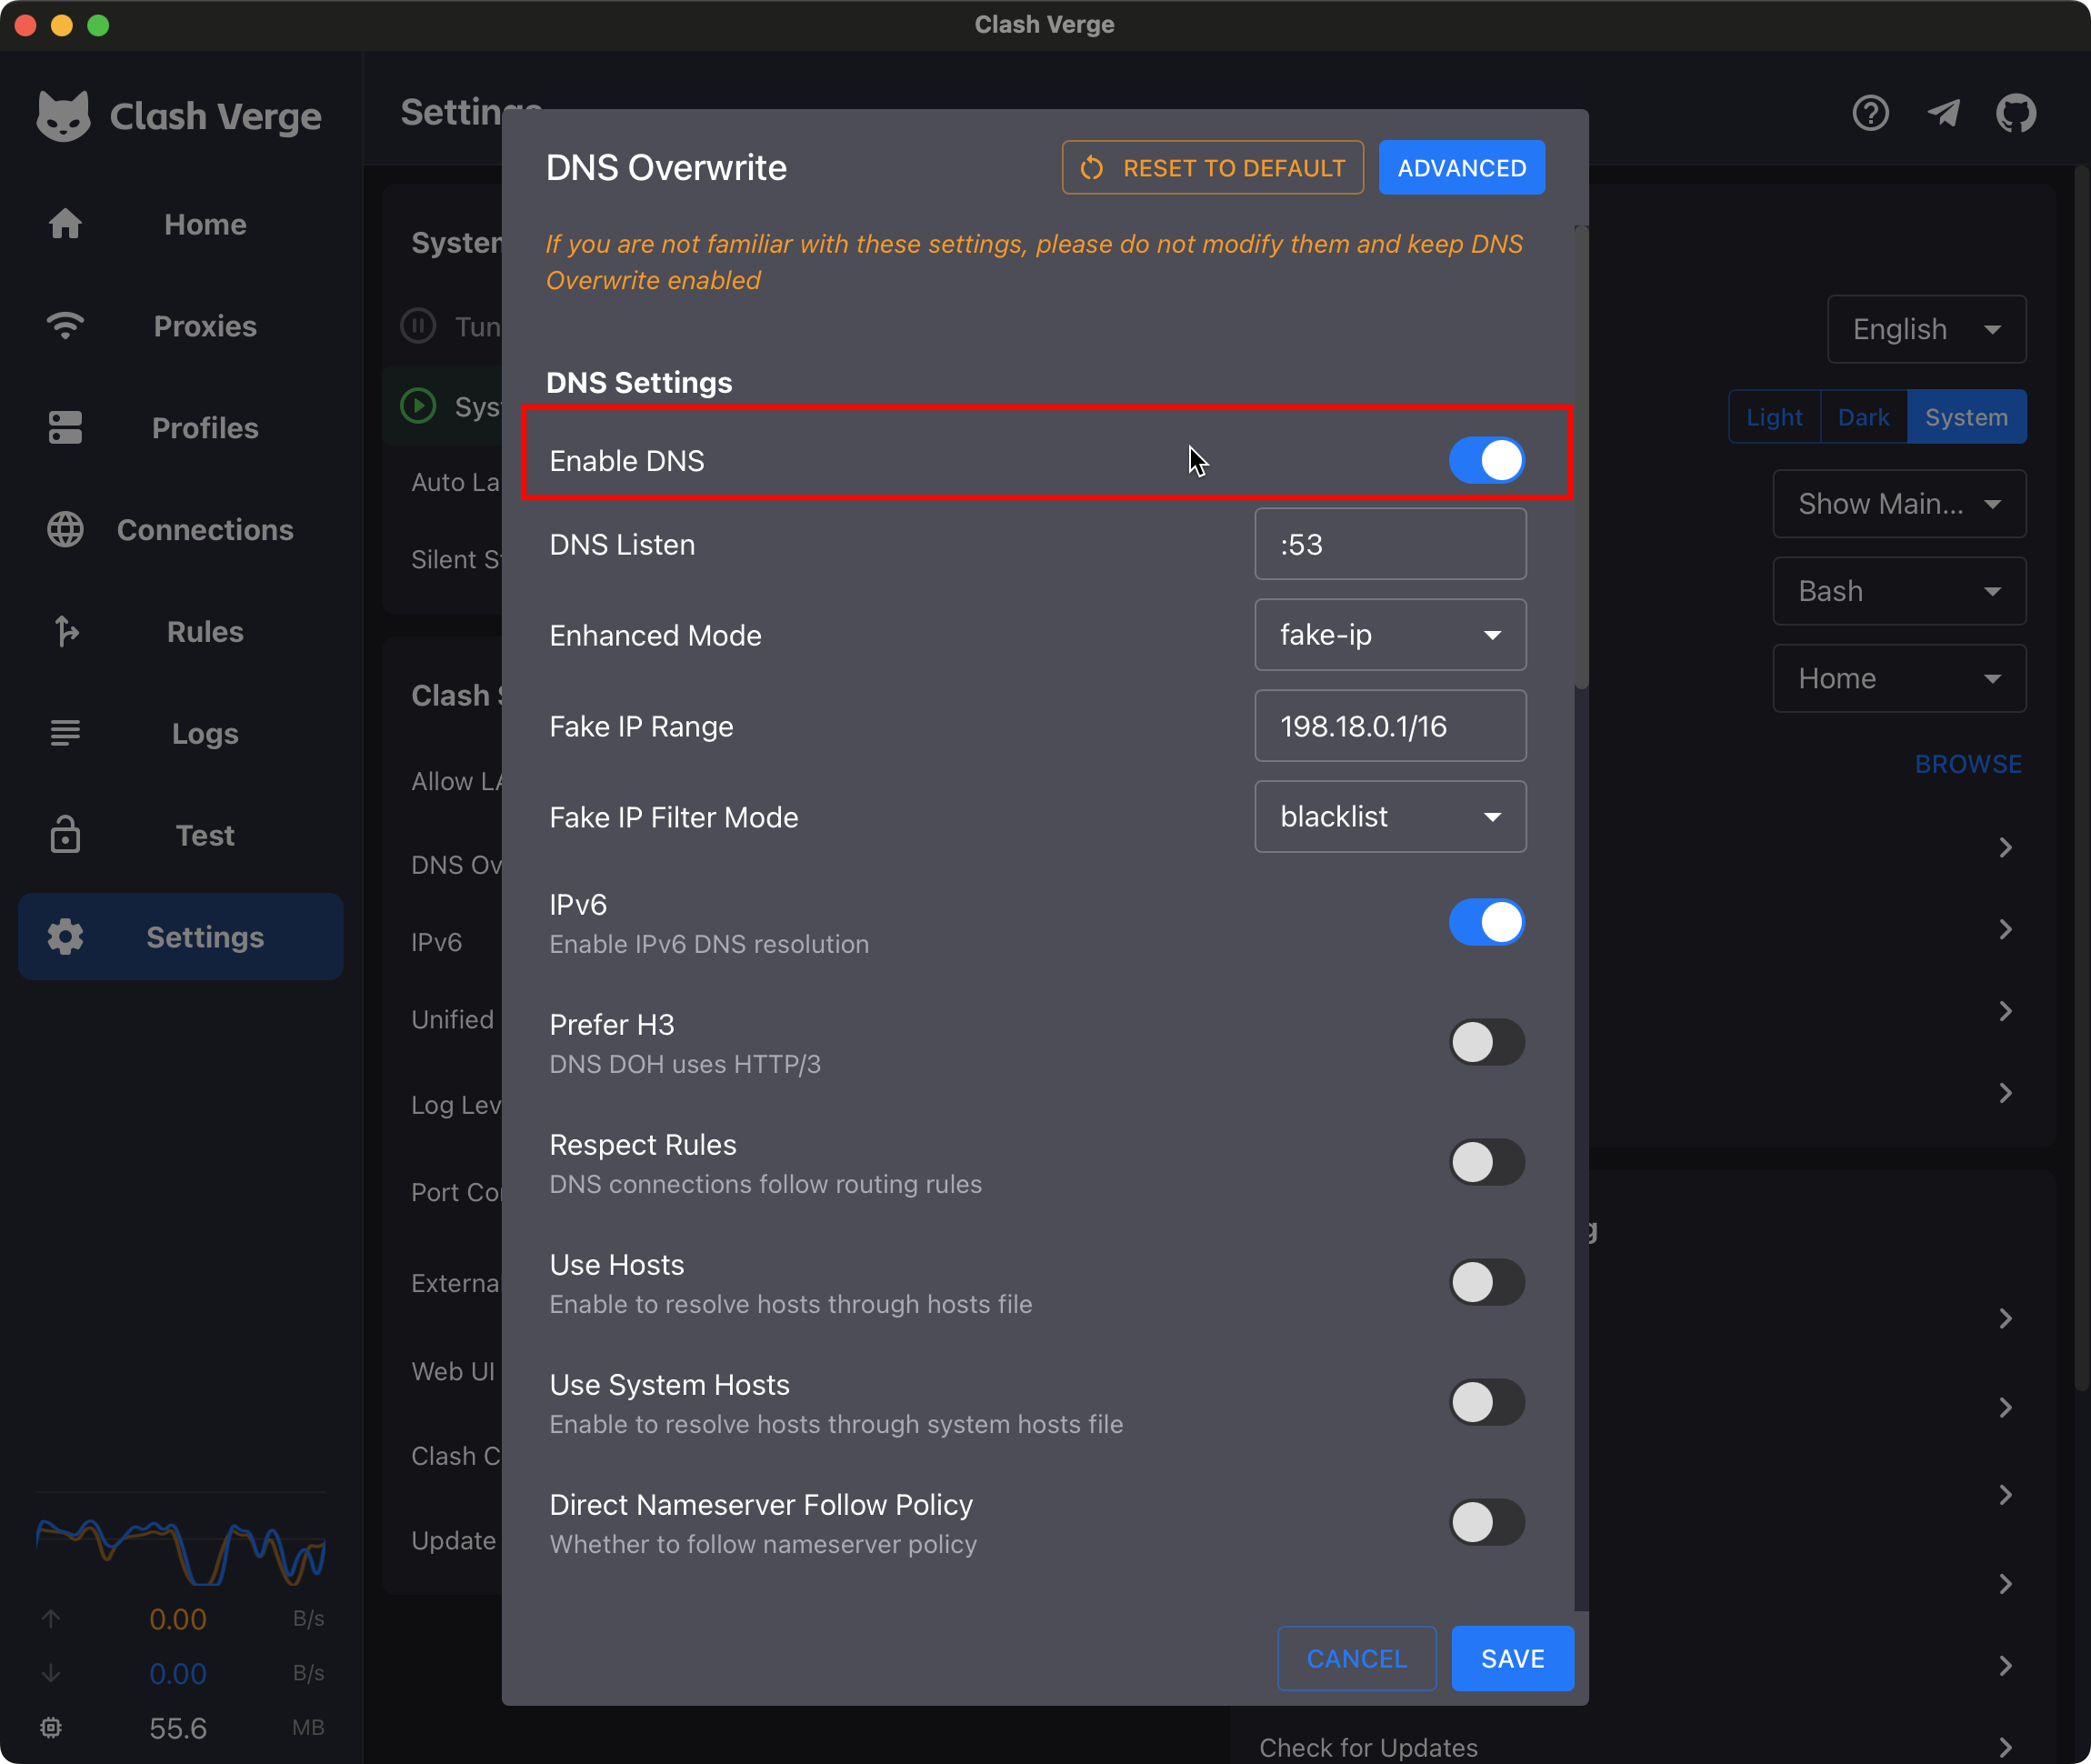Click the Clash Verge cat logo
The height and width of the screenshot is (1764, 2091).
click(x=63, y=116)
